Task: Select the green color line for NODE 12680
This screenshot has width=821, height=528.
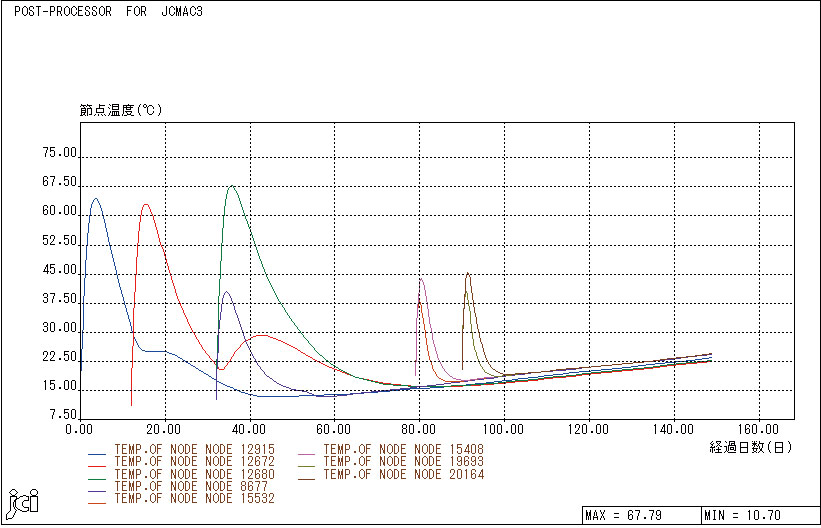Action: (97, 478)
